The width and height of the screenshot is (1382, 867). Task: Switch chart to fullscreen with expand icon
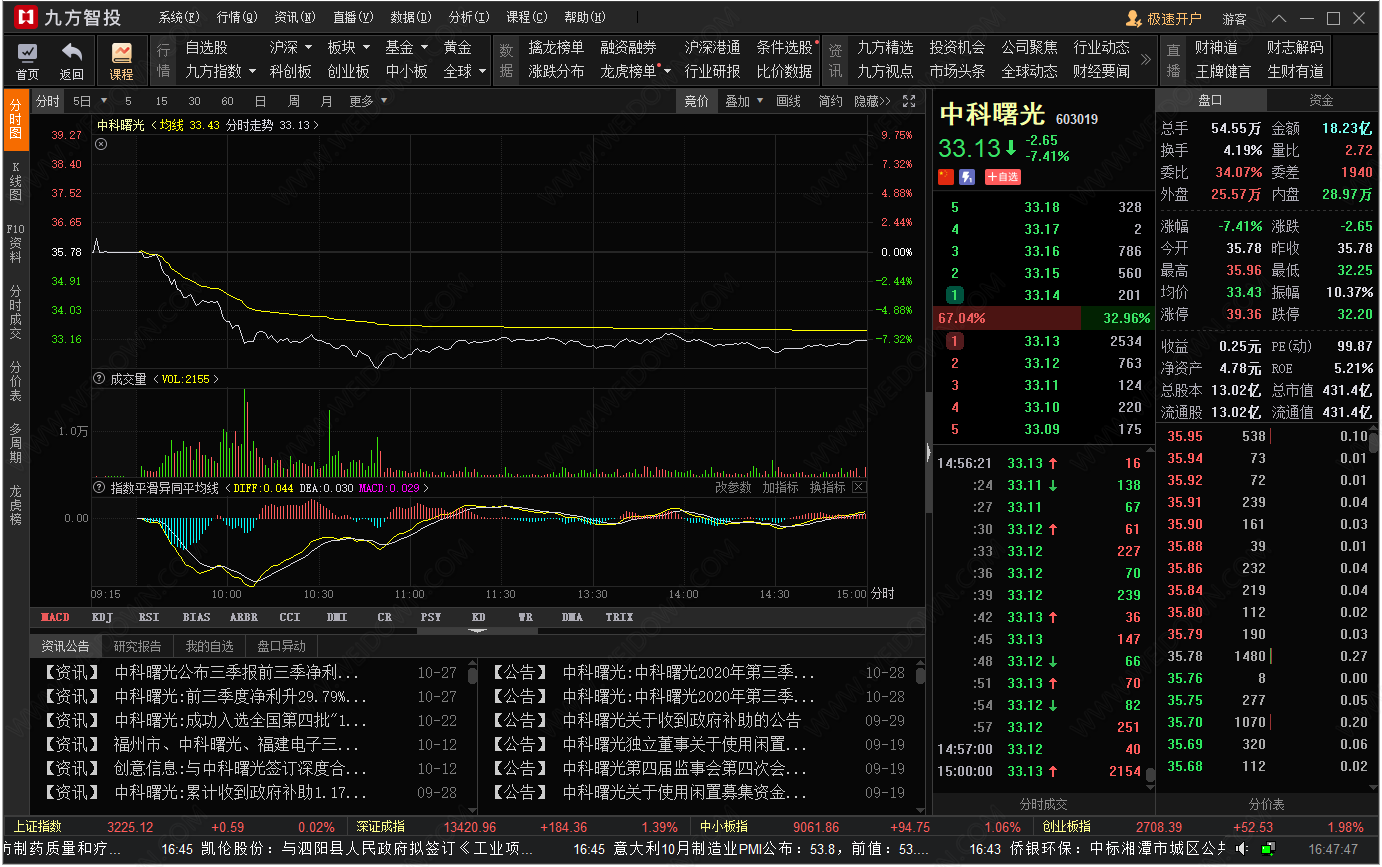click(x=908, y=101)
